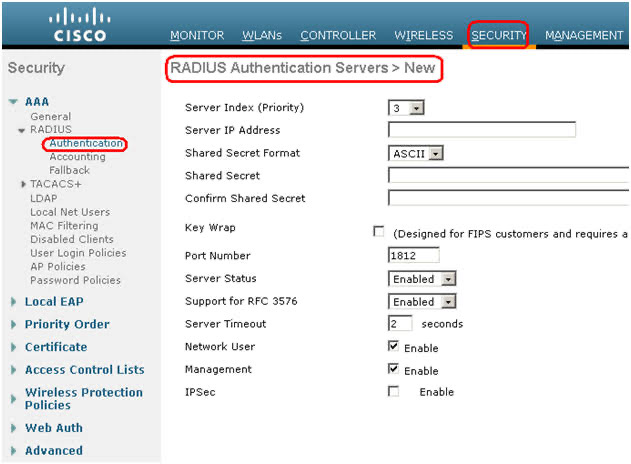
Task: Go to the WIRELESS tab
Action: 423,35
